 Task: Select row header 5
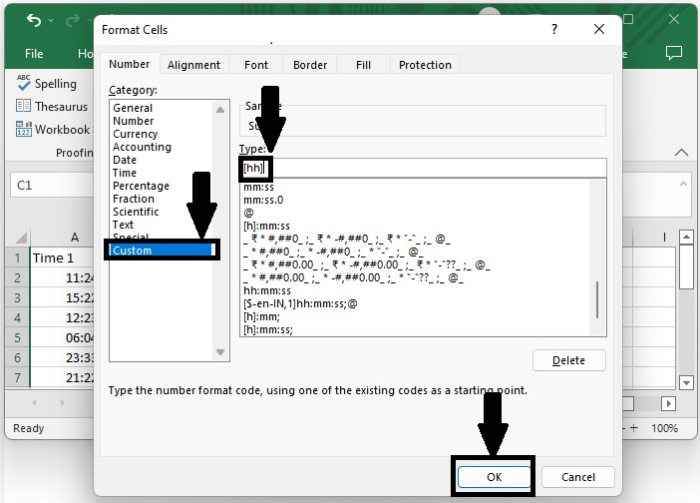tap(17, 338)
